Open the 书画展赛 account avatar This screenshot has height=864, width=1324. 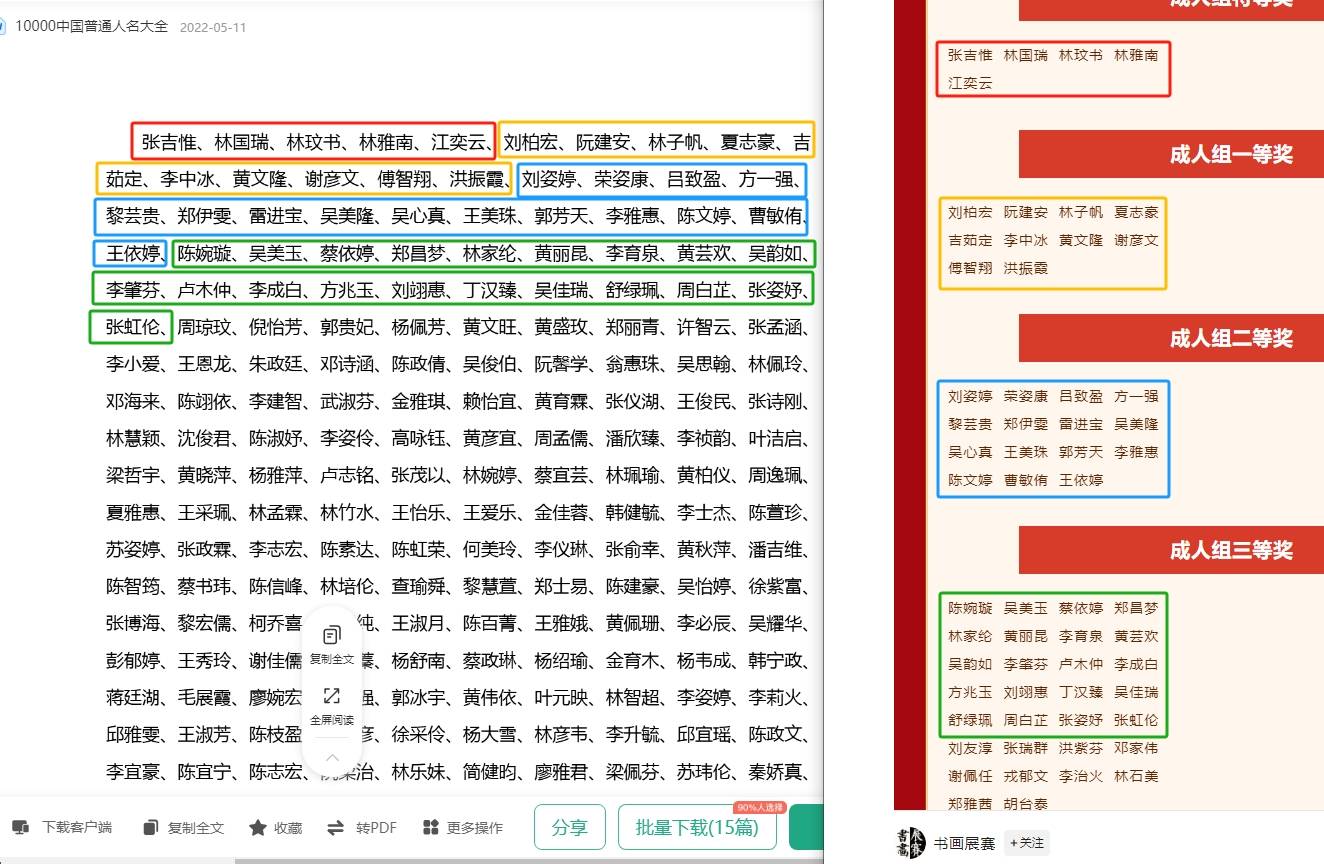[x=910, y=843]
